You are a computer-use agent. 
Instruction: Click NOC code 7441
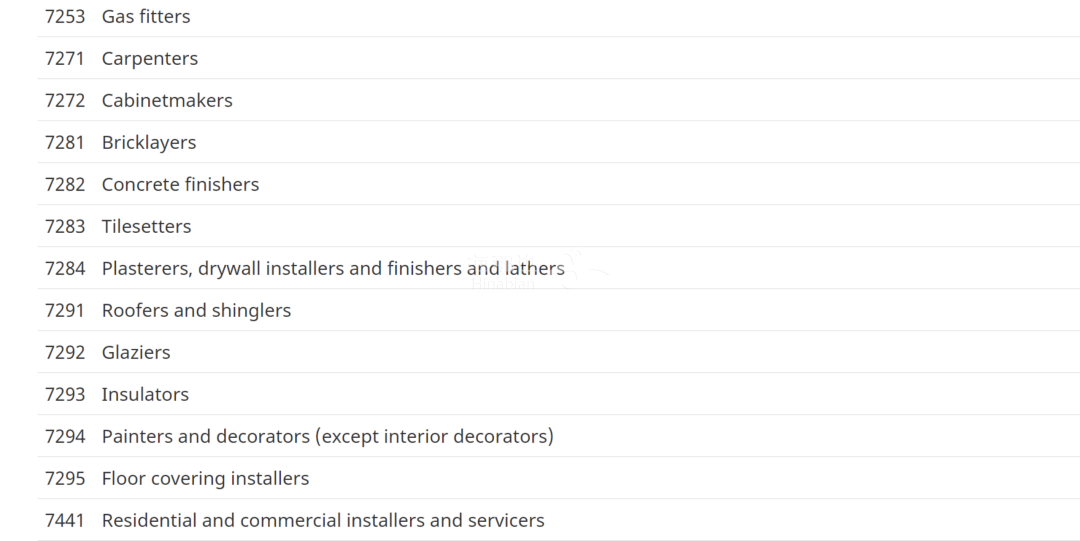[65, 520]
